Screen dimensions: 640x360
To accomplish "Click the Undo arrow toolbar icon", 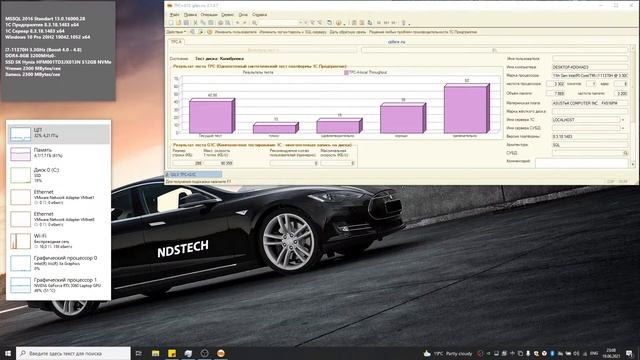I will coord(238,23).
